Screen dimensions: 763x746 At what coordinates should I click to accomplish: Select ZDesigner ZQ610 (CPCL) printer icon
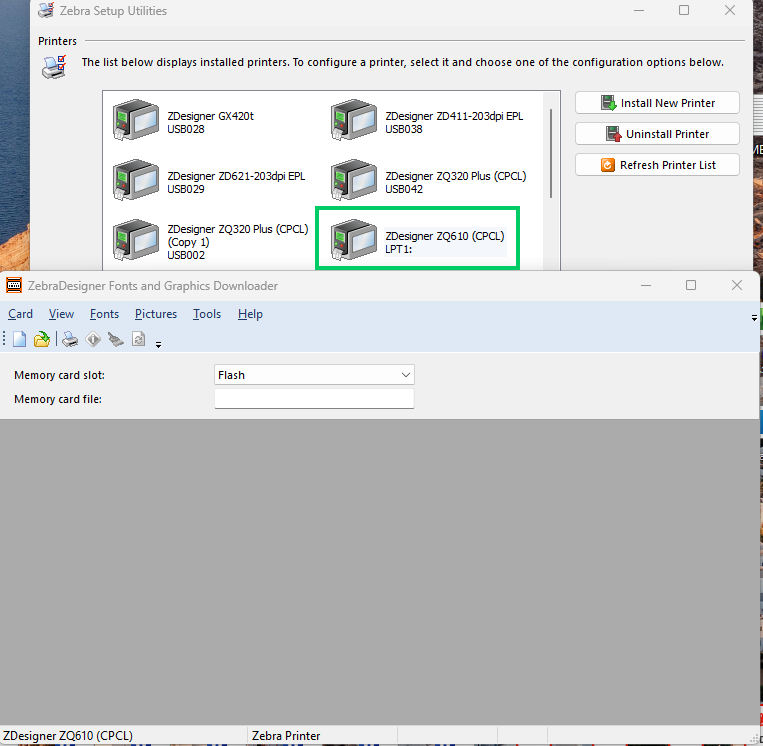tap(354, 239)
